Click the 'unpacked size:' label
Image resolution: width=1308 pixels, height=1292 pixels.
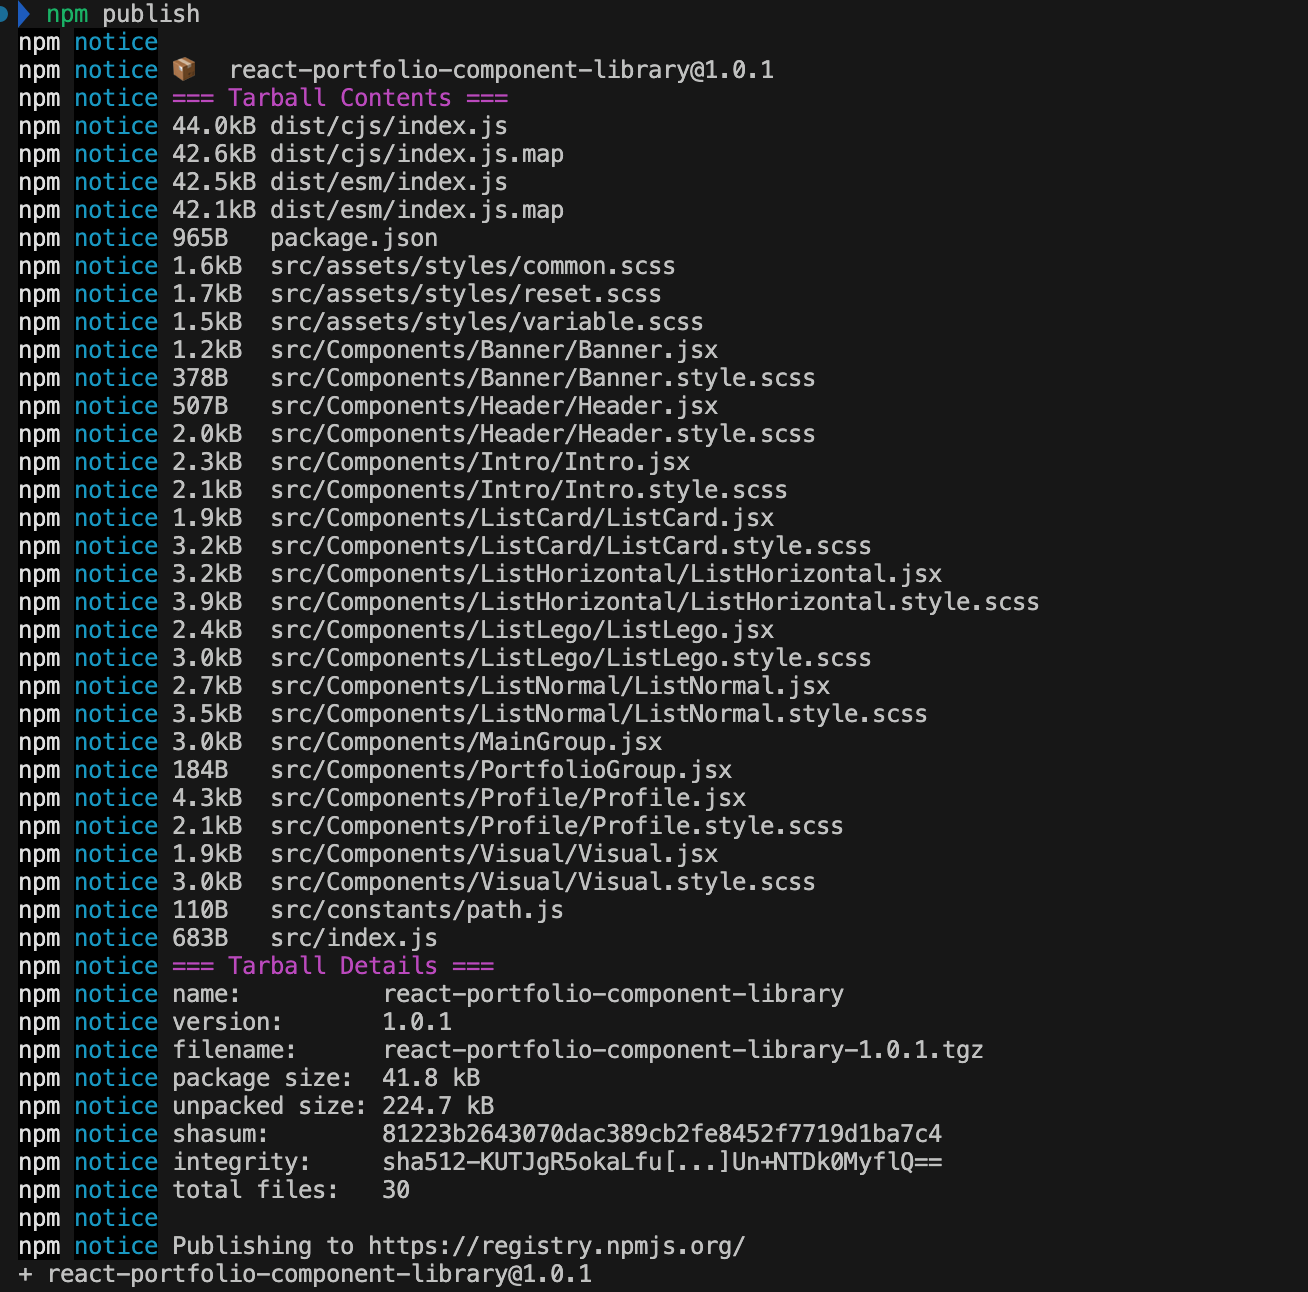tap(270, 1106)
